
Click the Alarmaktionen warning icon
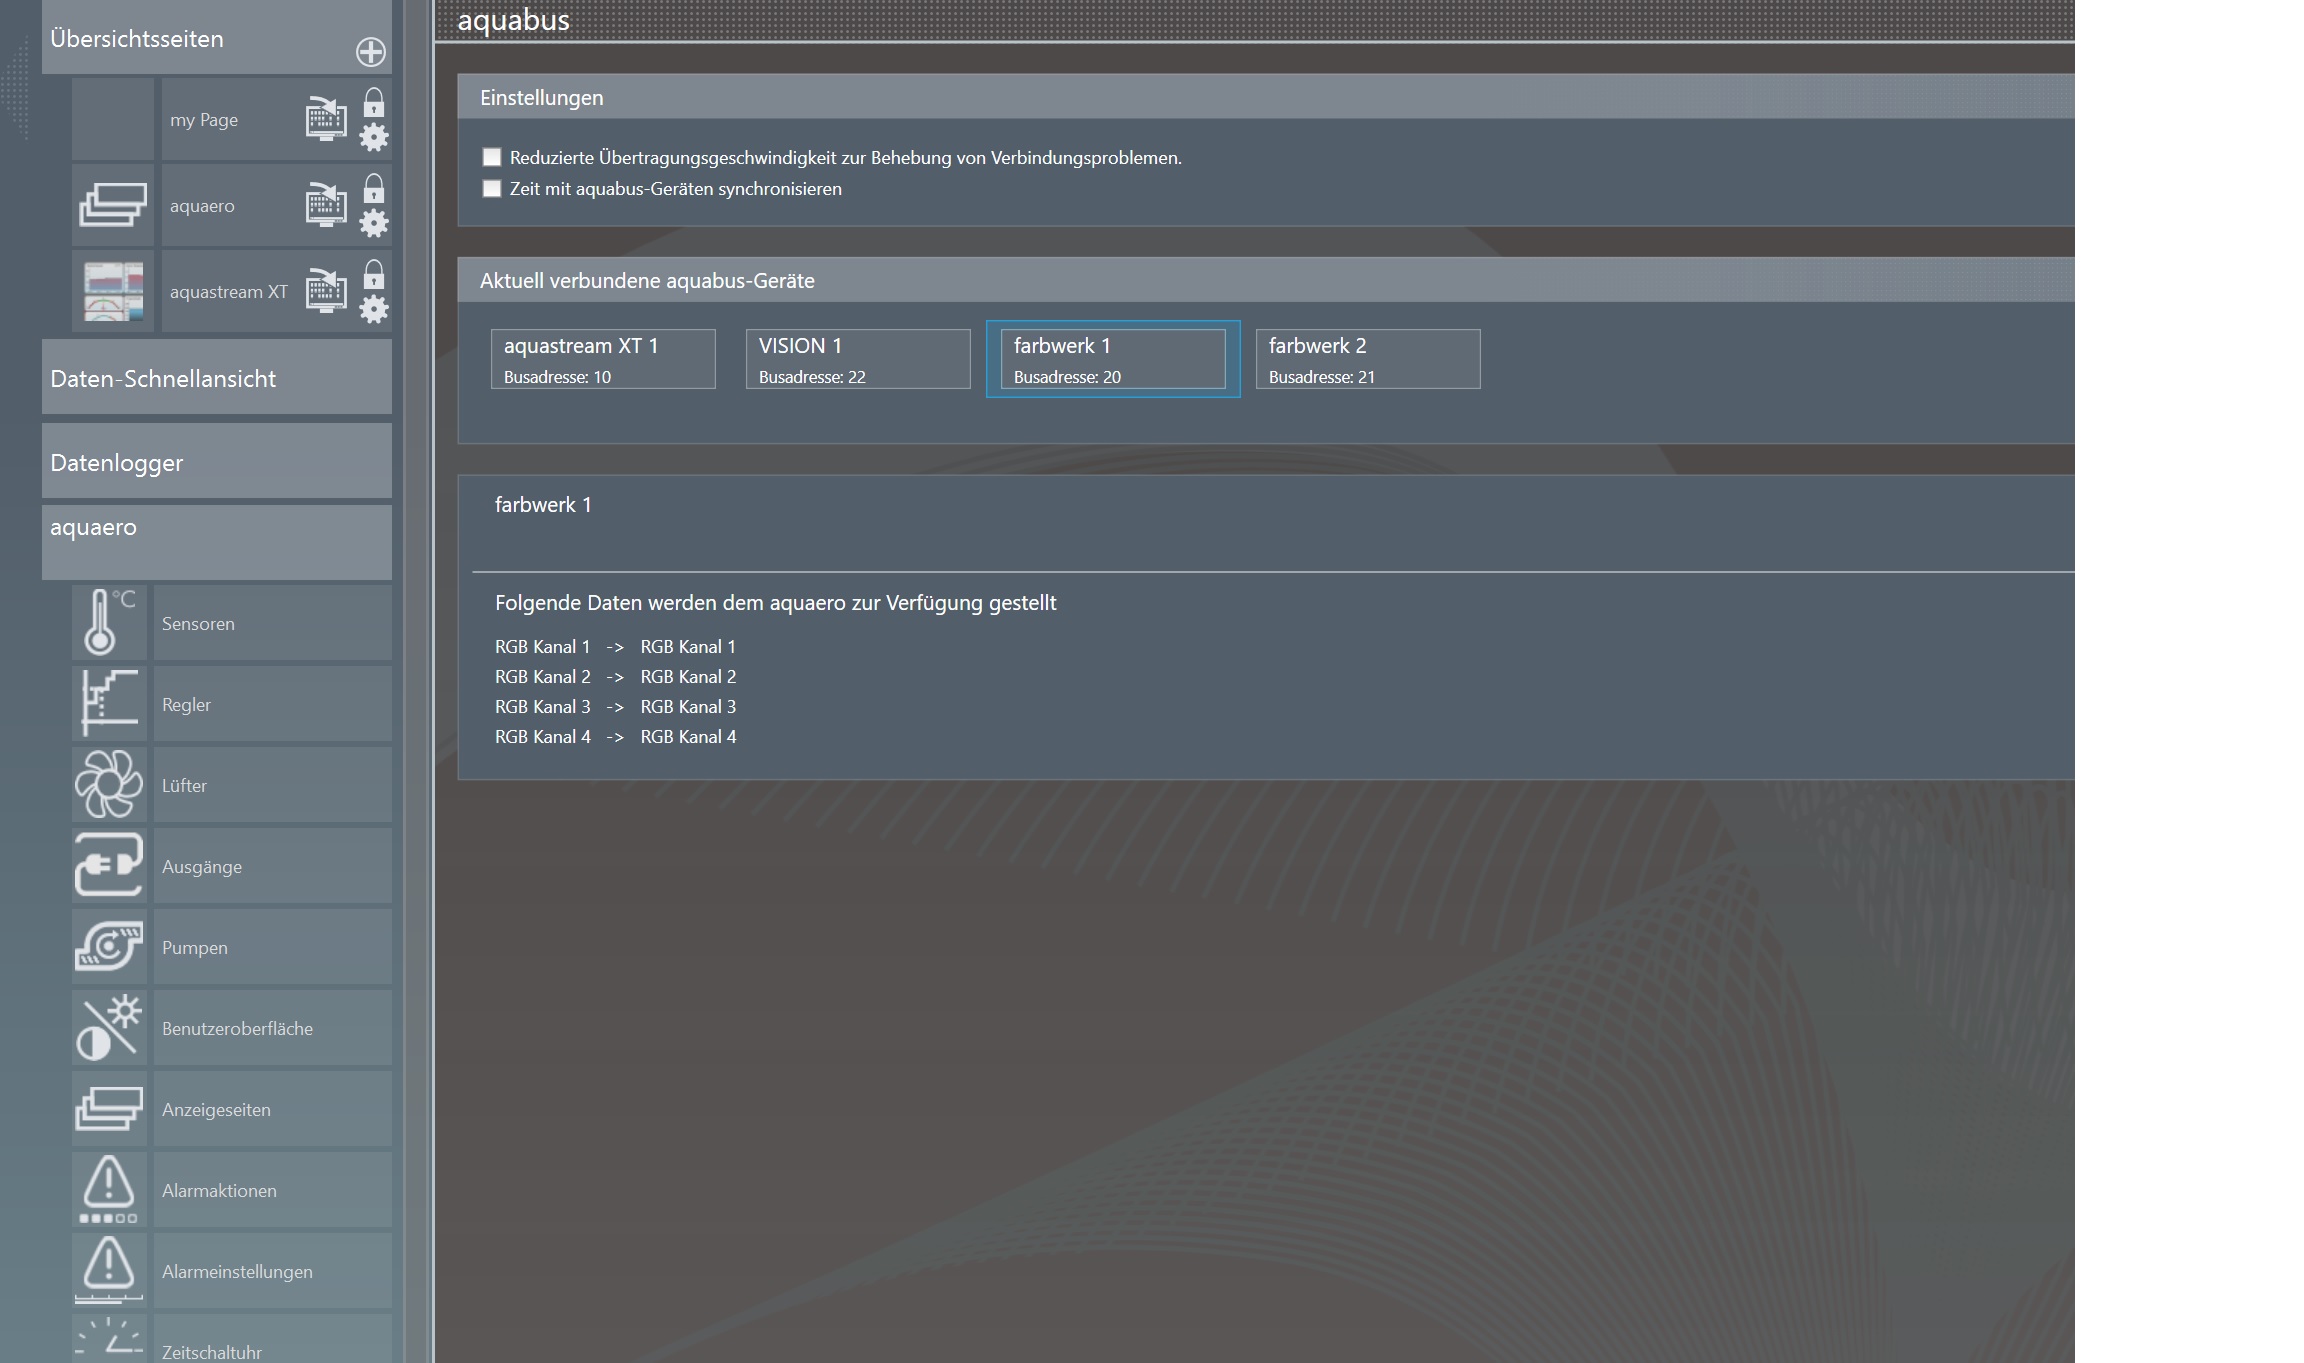[109, 1189]
